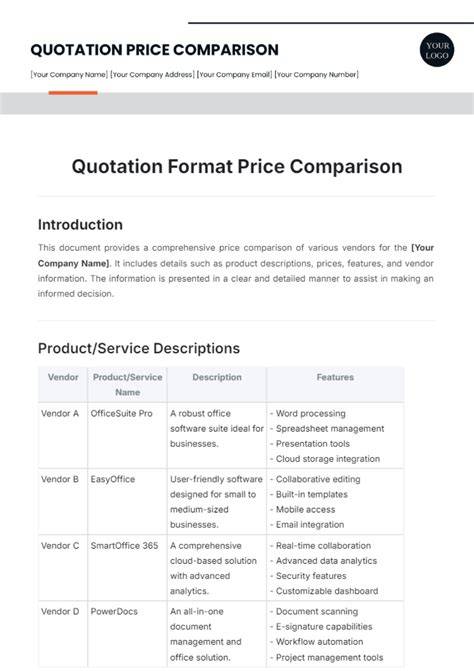
Task: Click the Introduction section heading
Action: tap(80, 225)
